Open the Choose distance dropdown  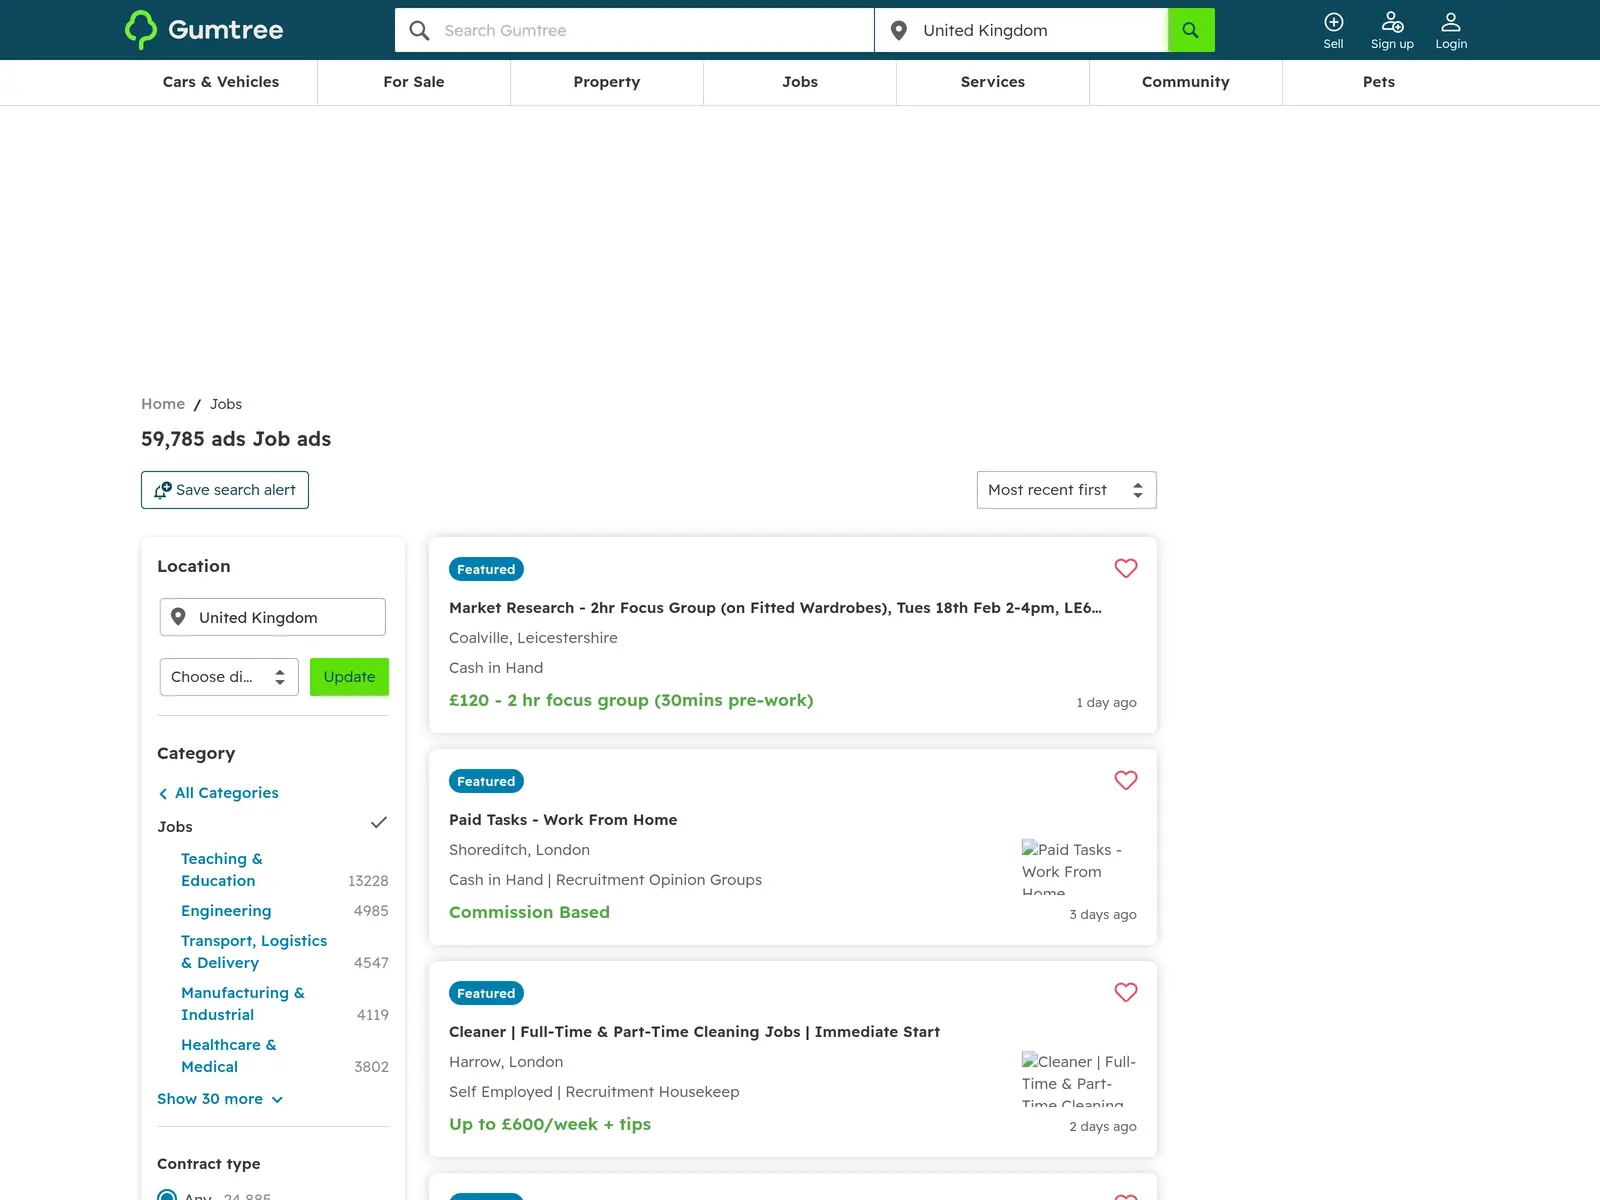click(x=229, y=677)
